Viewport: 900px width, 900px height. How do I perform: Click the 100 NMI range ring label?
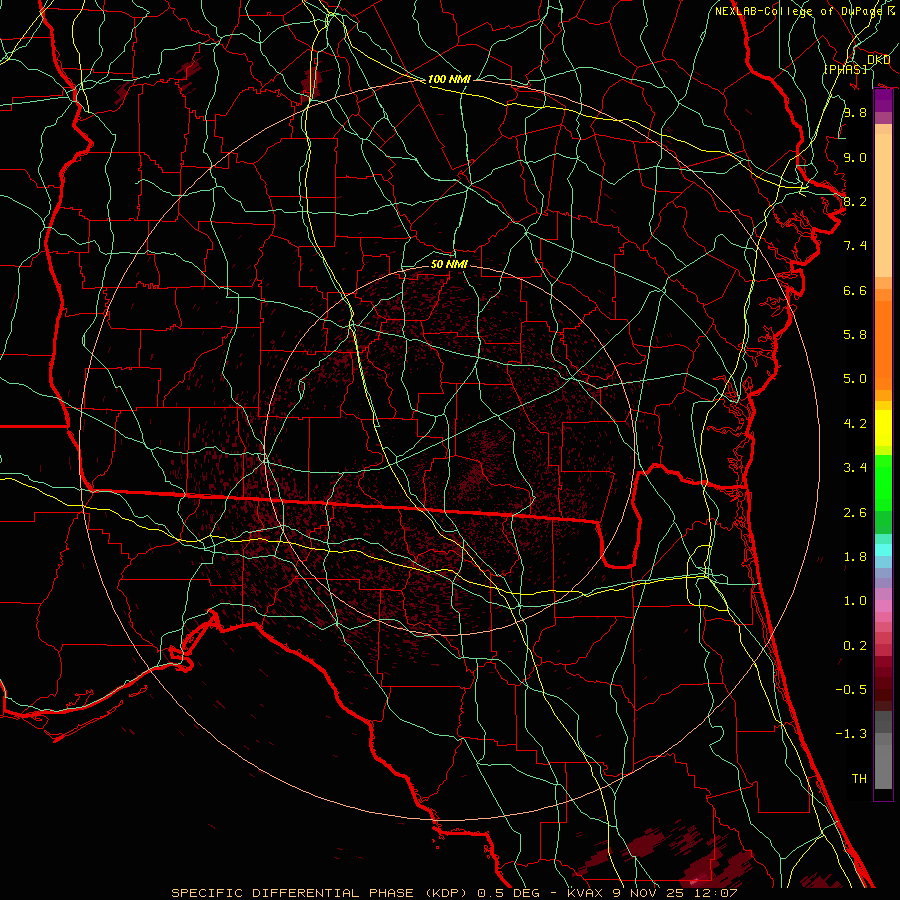449,79
